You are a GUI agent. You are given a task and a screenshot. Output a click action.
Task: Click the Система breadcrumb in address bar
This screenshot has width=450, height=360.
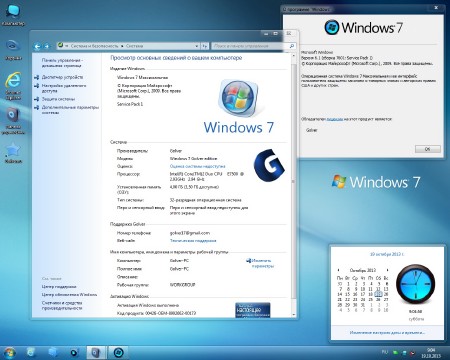click(135, 46)
